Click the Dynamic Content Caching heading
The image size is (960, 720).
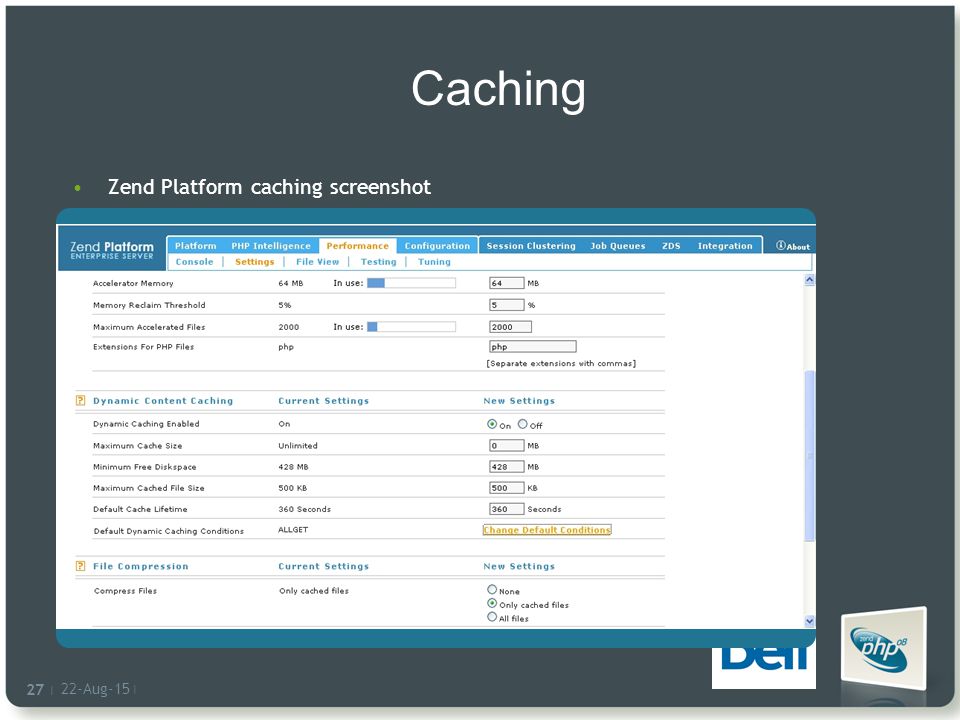tap(163, 400)
